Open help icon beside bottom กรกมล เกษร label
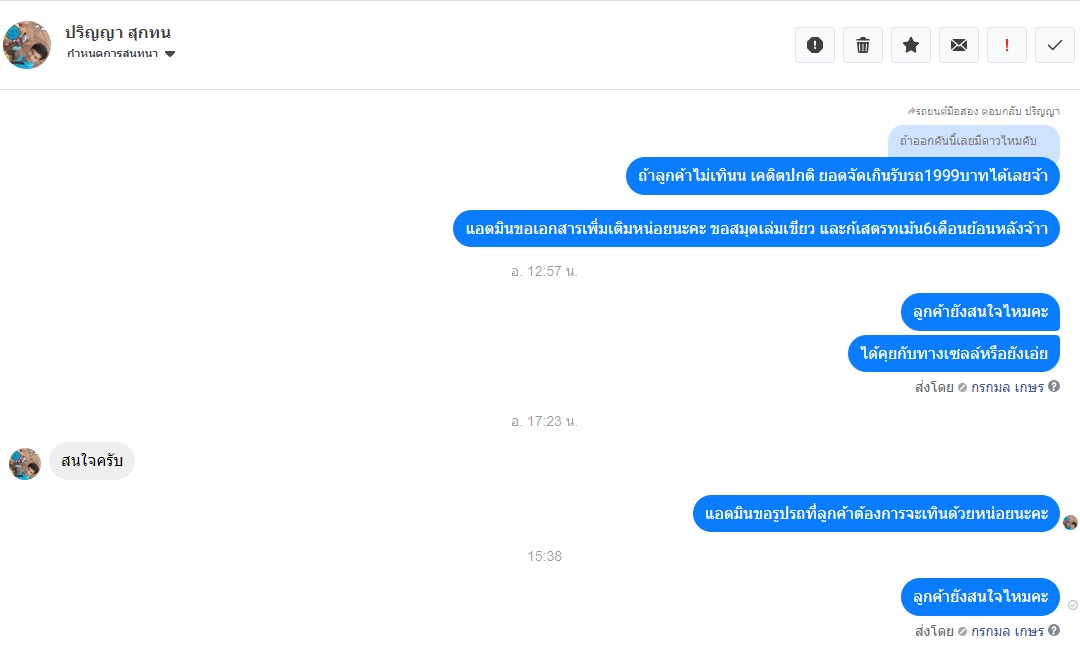 1054,630
